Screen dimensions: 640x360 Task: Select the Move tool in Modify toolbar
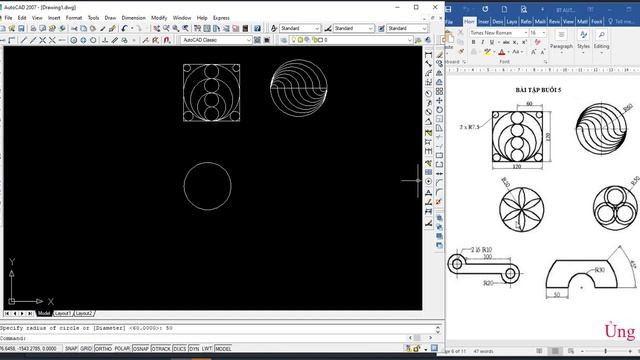pos(439,100)
